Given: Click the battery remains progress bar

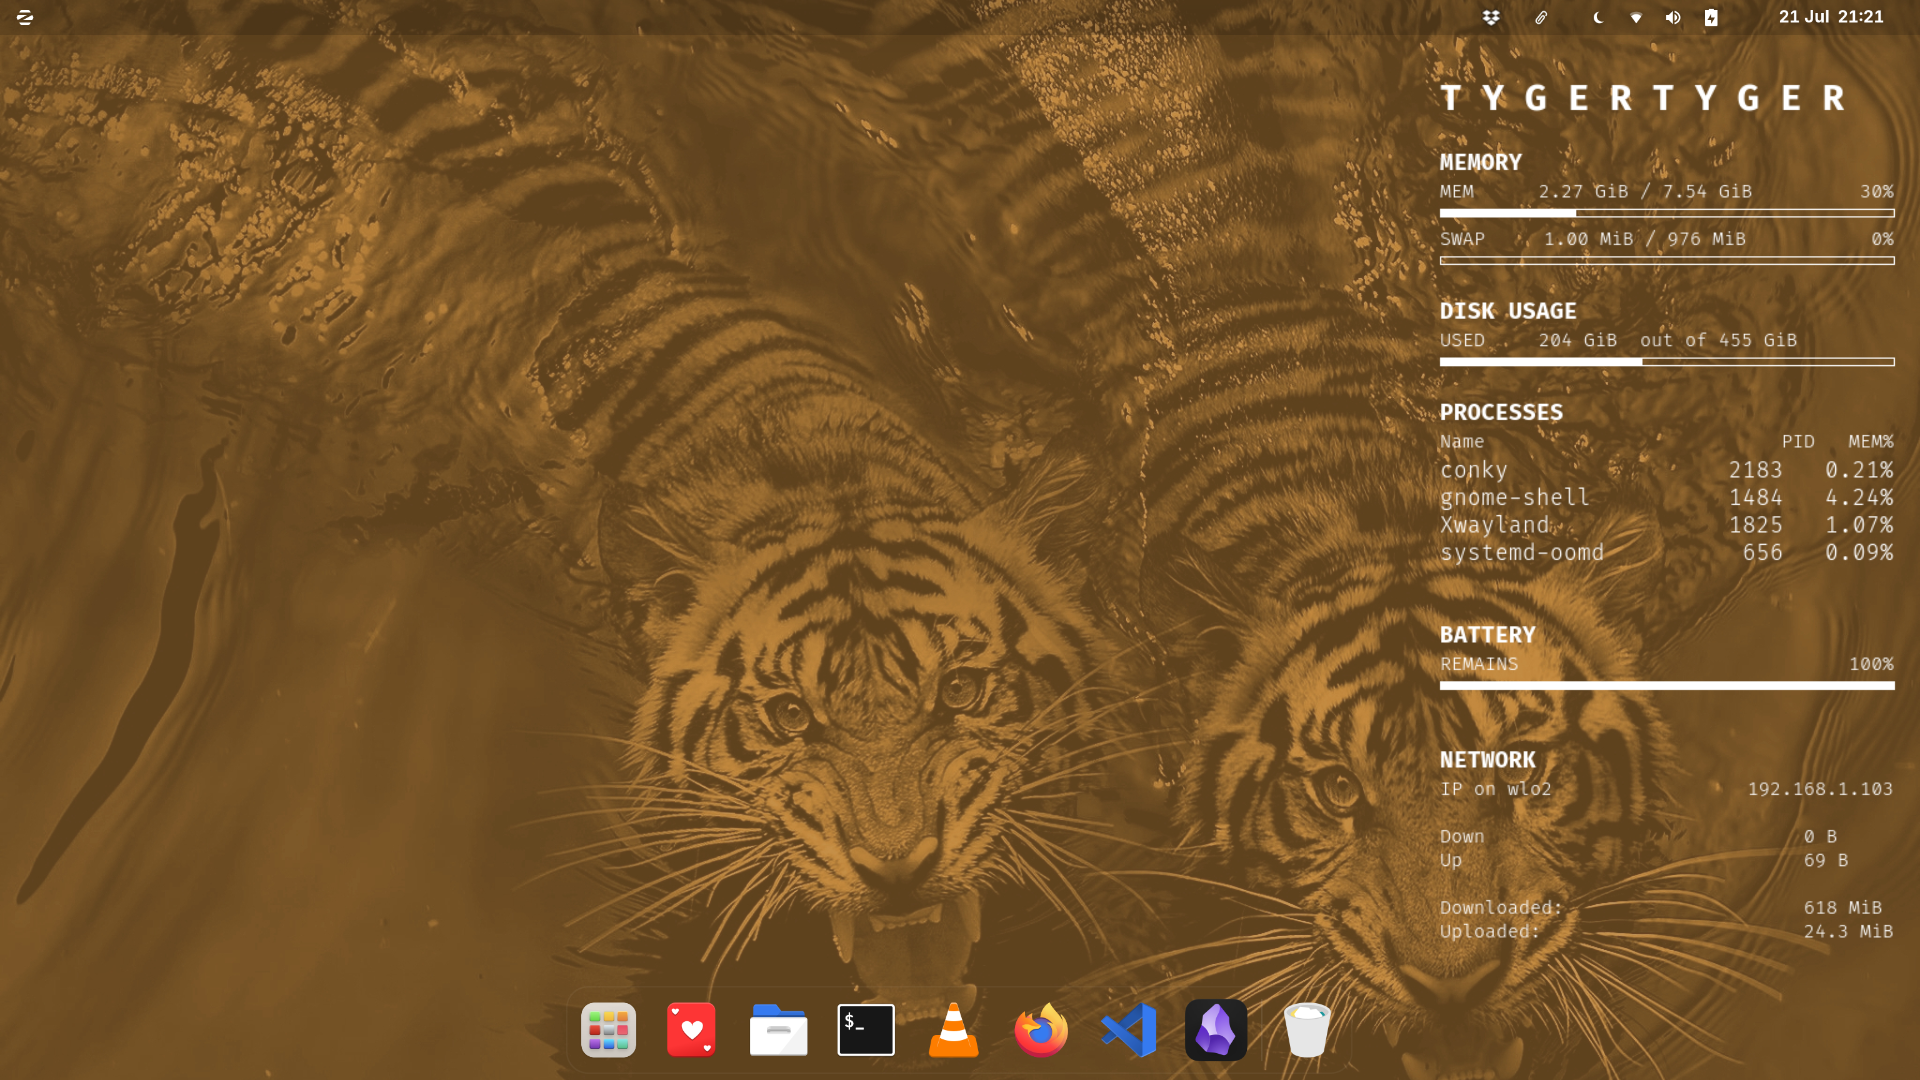Looking at the screenshot, I should coord(1667,686).
